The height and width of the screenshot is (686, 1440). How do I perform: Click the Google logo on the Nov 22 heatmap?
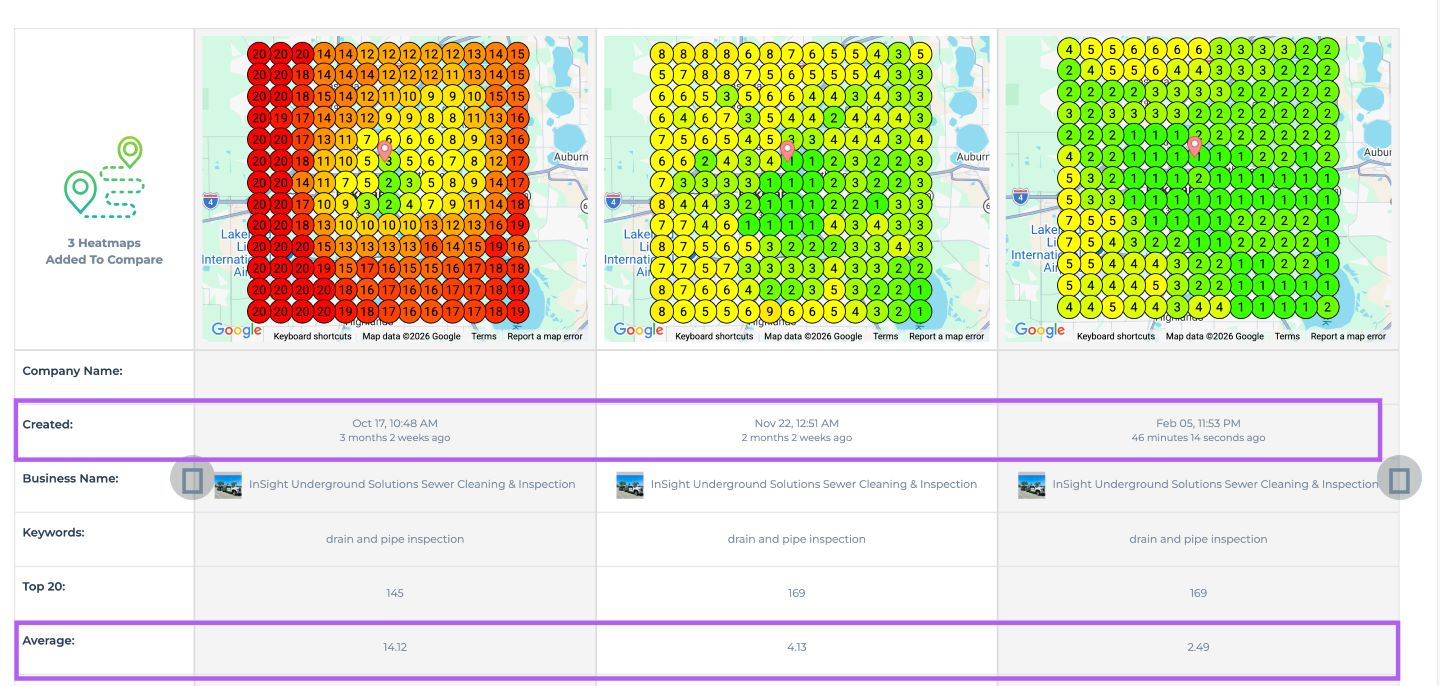click(639, 330)
